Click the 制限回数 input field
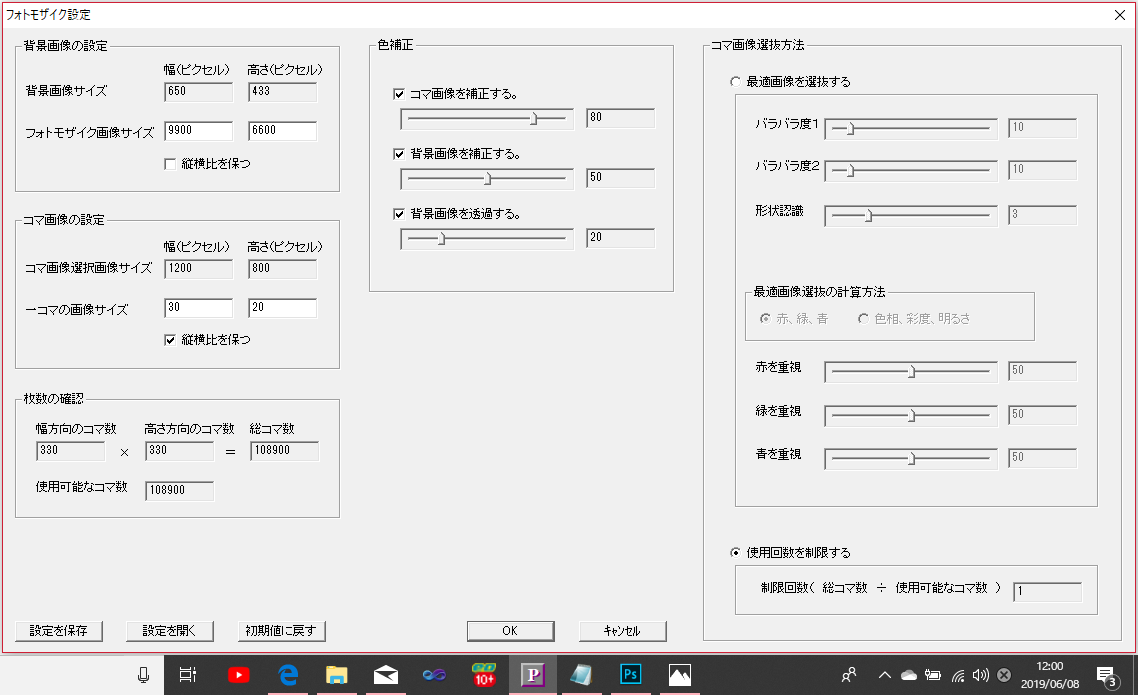This screenshot has height=695, width=1138. (1047, 591)
